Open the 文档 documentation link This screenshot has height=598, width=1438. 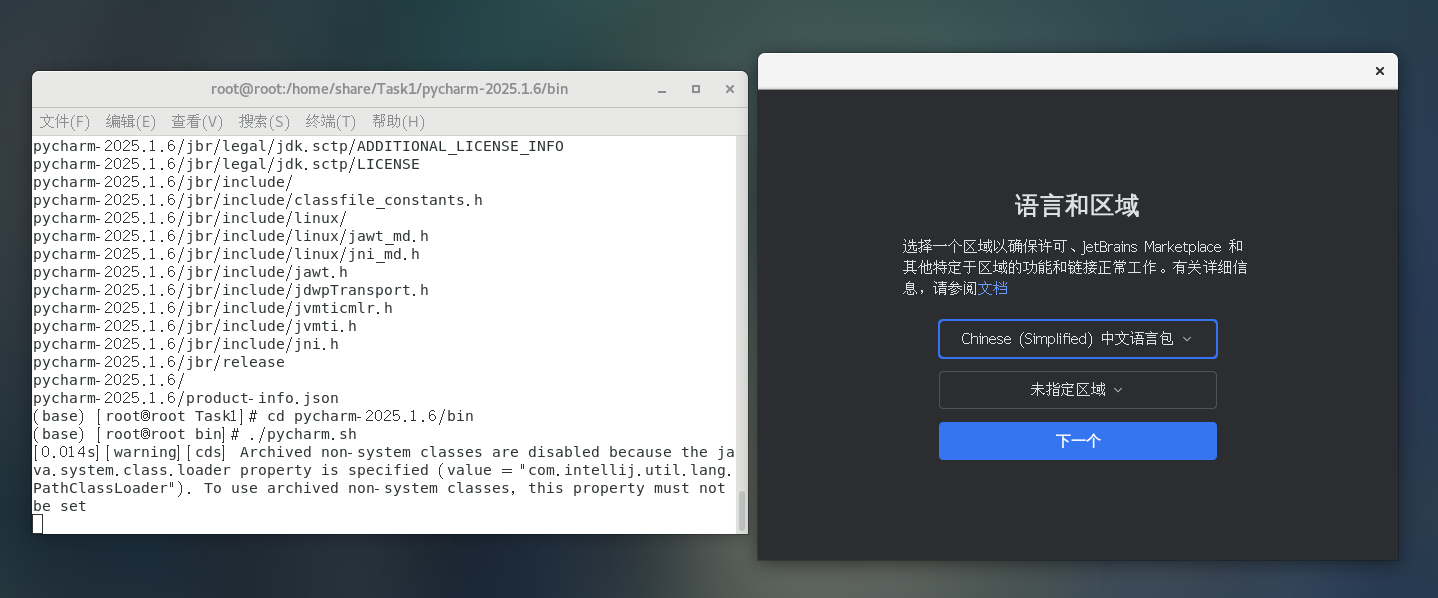tap(993, 288)
